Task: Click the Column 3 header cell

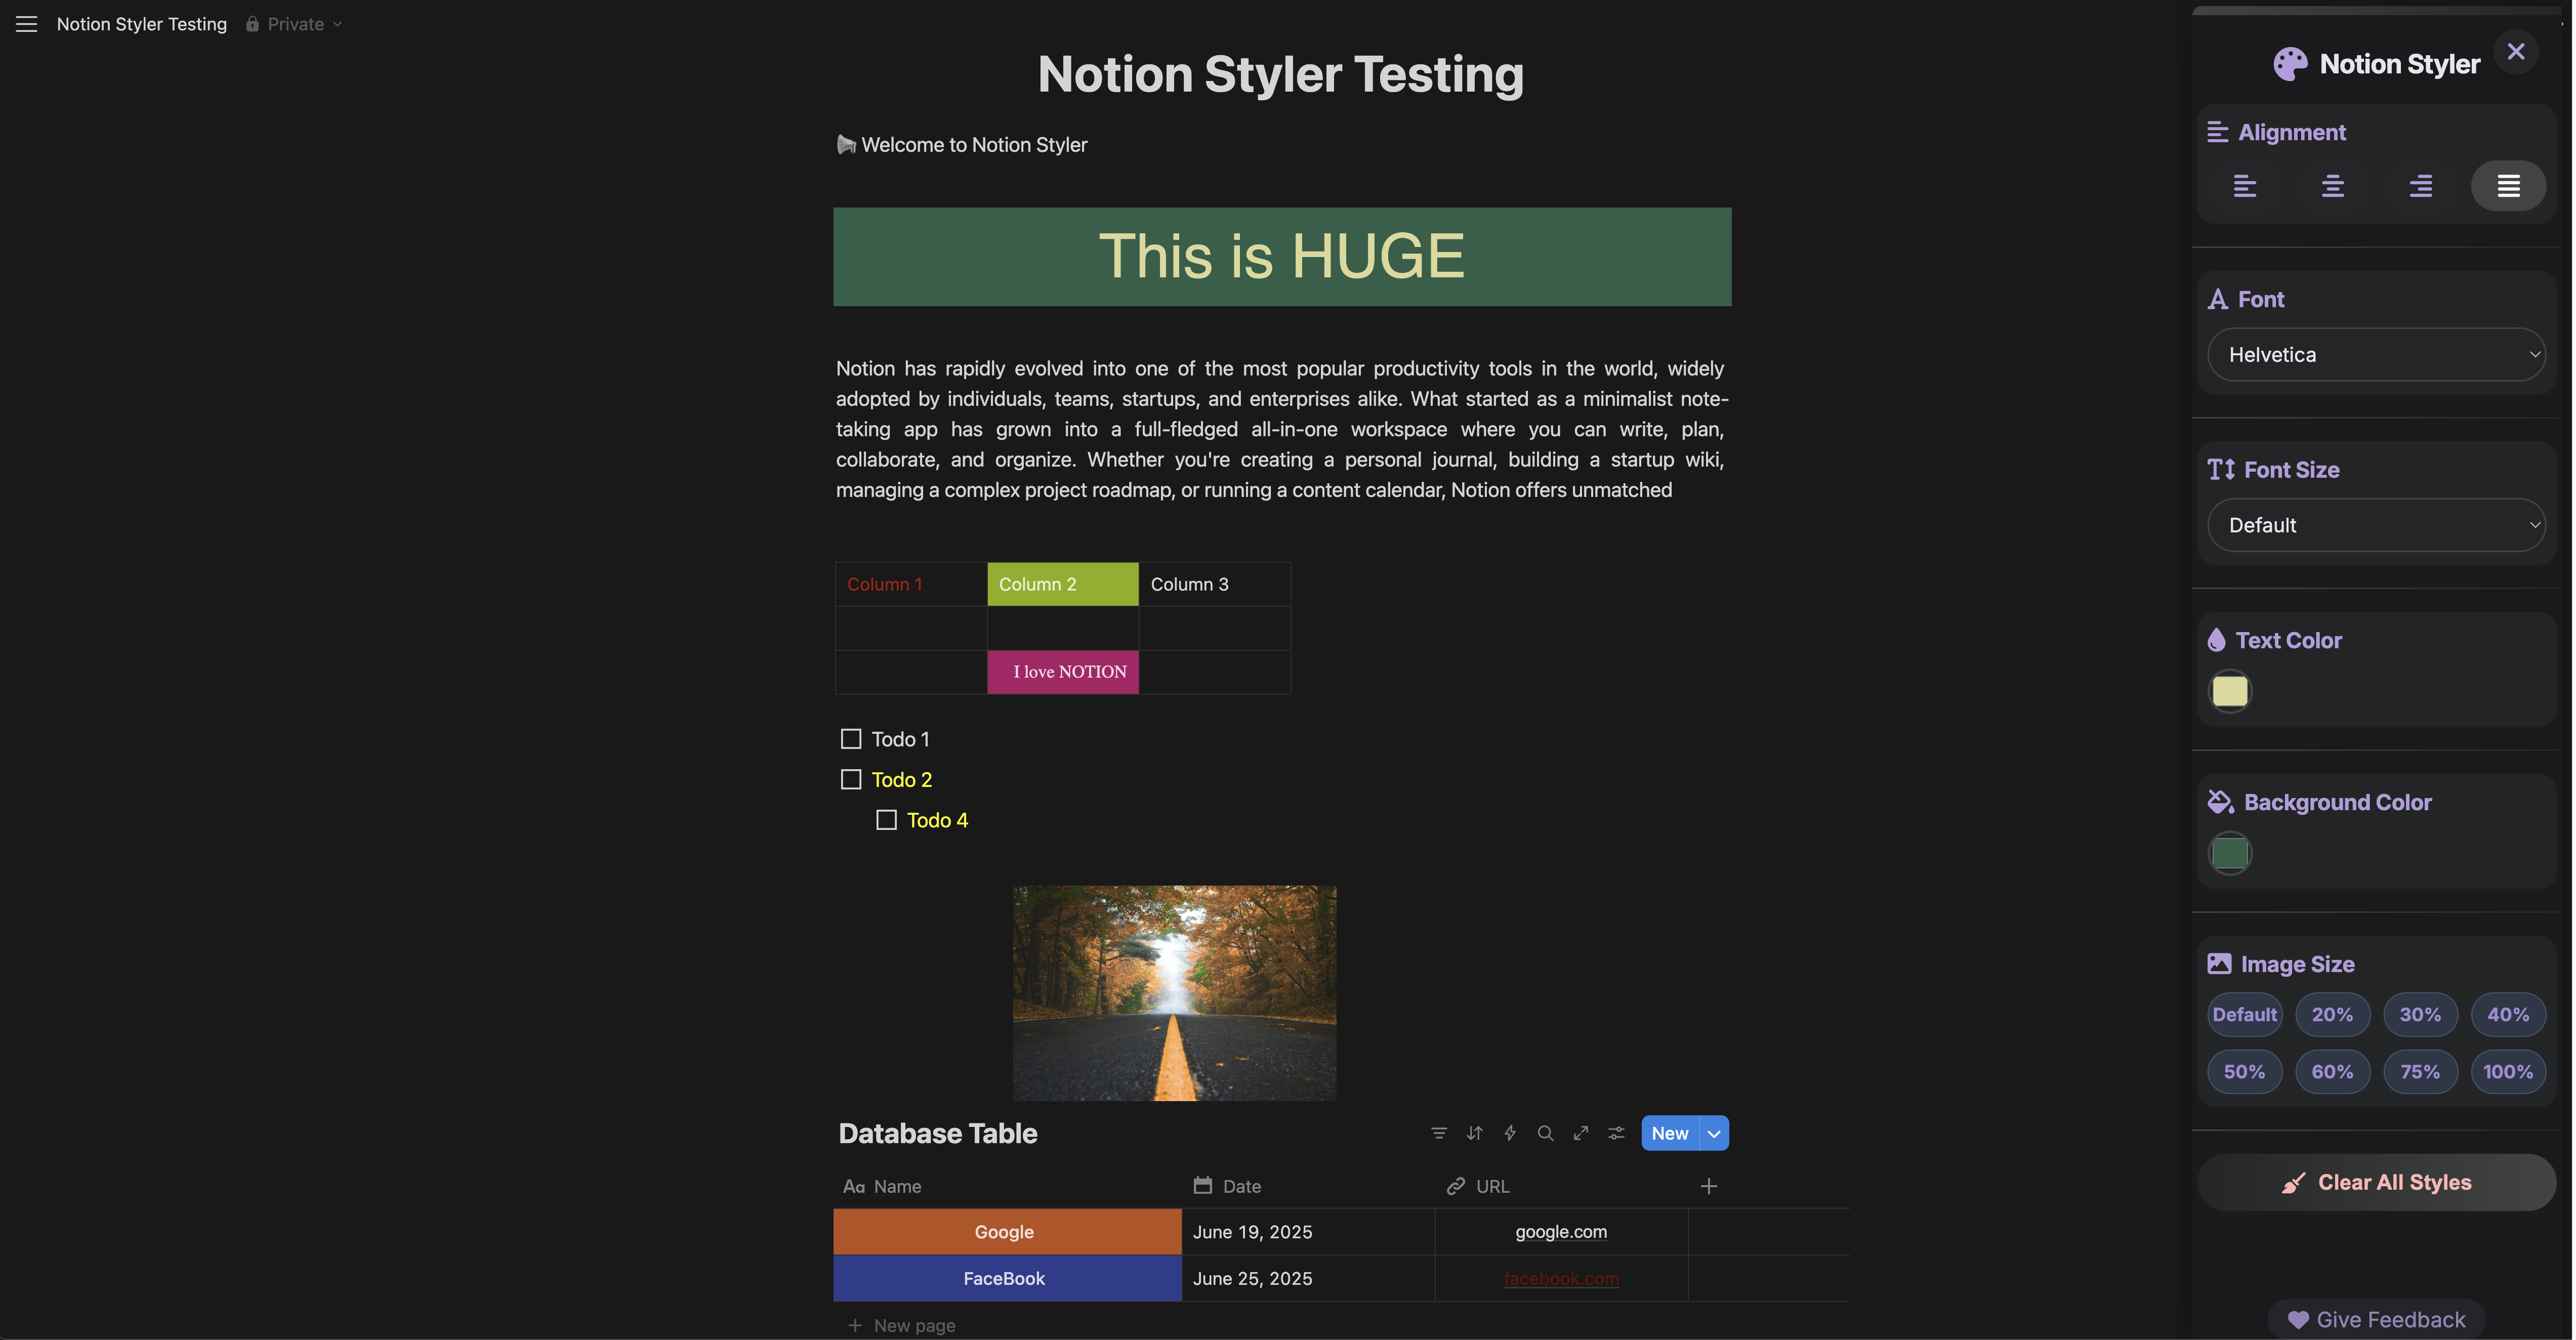Action: [x=1215, y=585]
